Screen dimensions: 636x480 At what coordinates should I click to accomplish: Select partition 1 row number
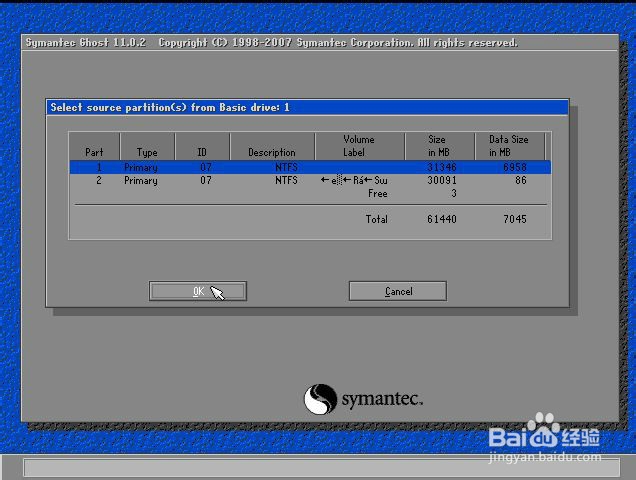pos(99,167)
